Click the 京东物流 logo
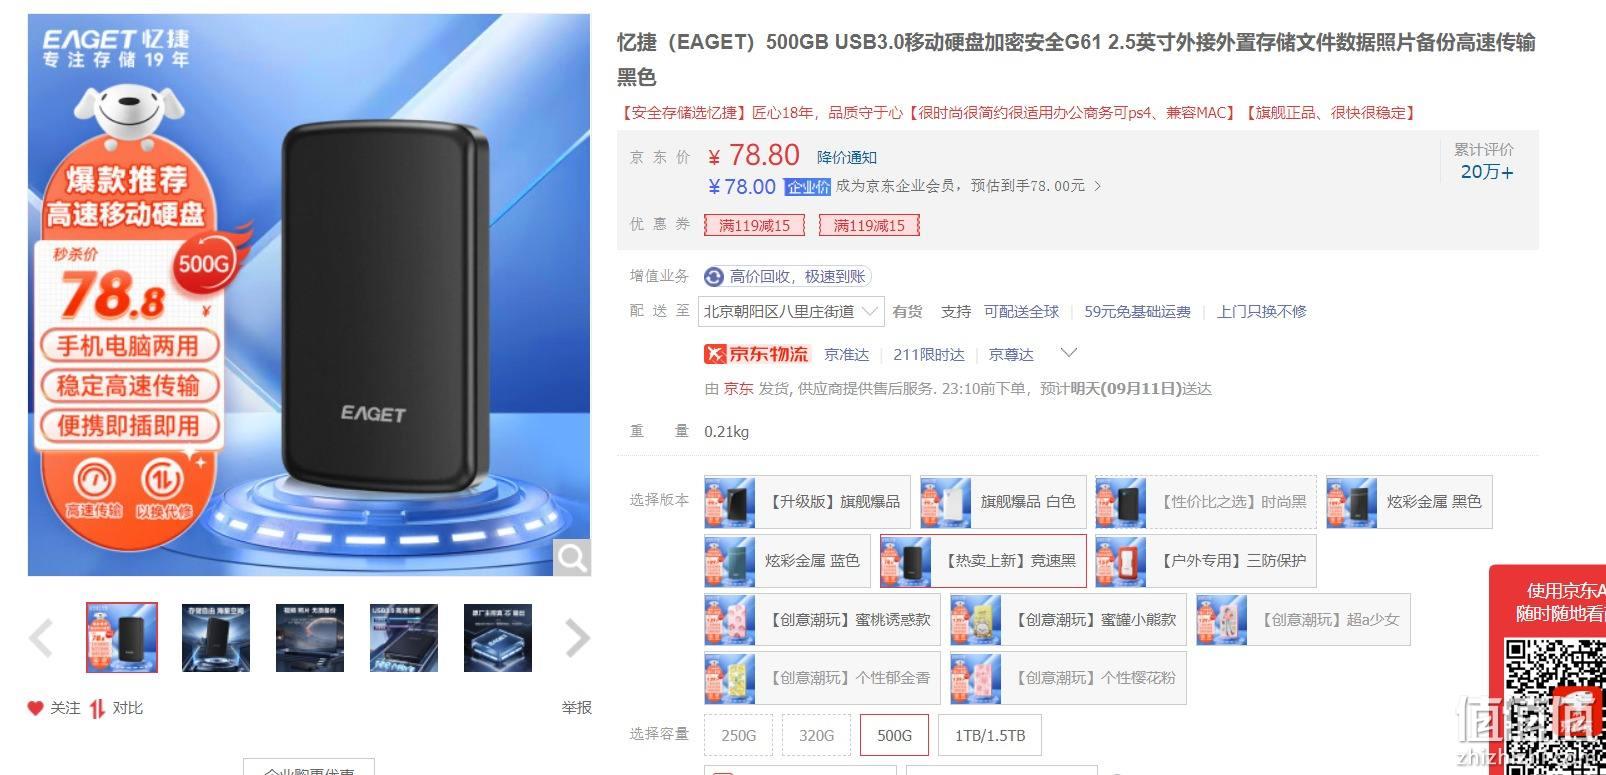Image resolution: width=1606 pixels, height=775 pixels. click(x=757, y=354)
